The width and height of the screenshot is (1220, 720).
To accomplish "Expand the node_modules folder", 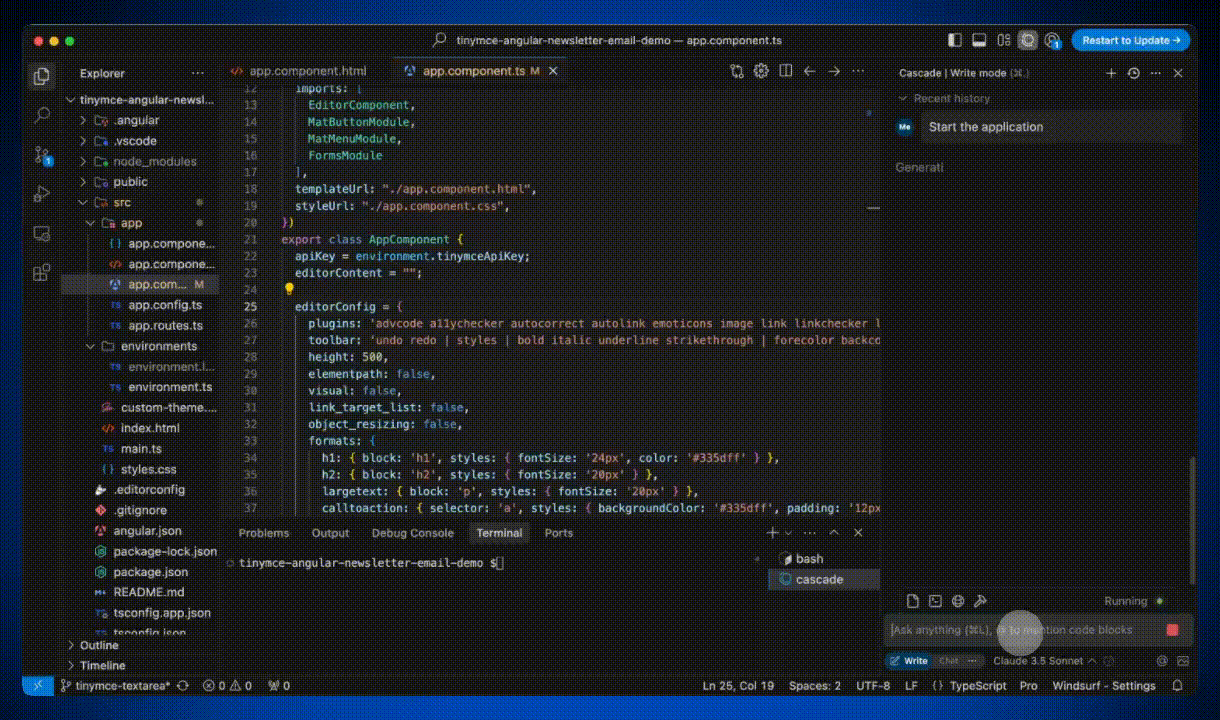I will tap(154, 161).
